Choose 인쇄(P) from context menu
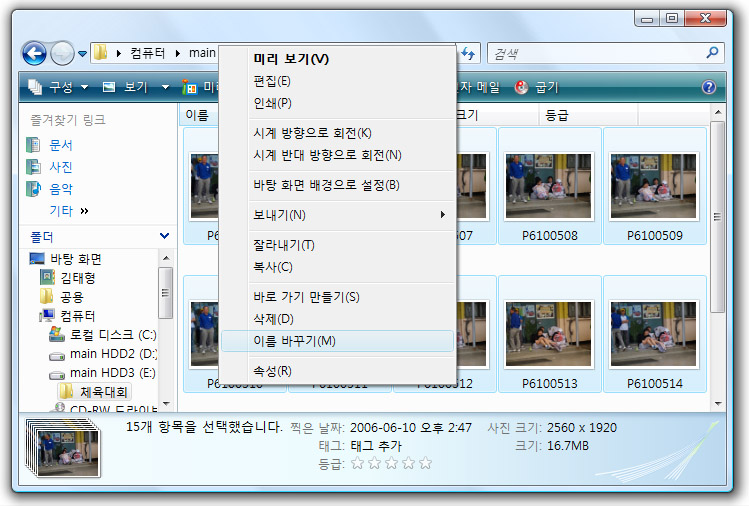 [x=337, y=103]
